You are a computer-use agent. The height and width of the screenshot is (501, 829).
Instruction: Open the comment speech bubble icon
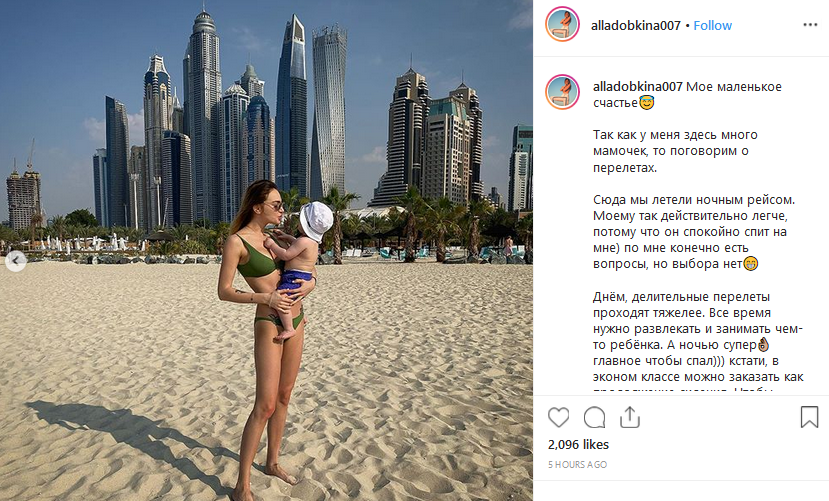point(594,418)
